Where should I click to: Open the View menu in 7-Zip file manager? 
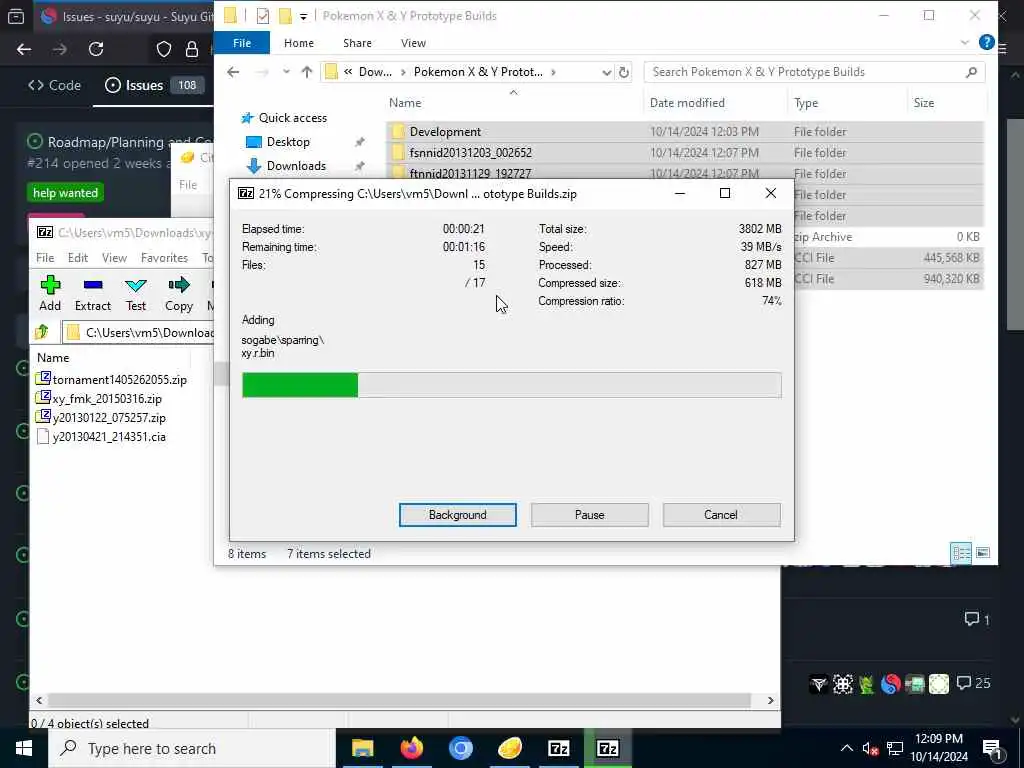coord(114,258)
